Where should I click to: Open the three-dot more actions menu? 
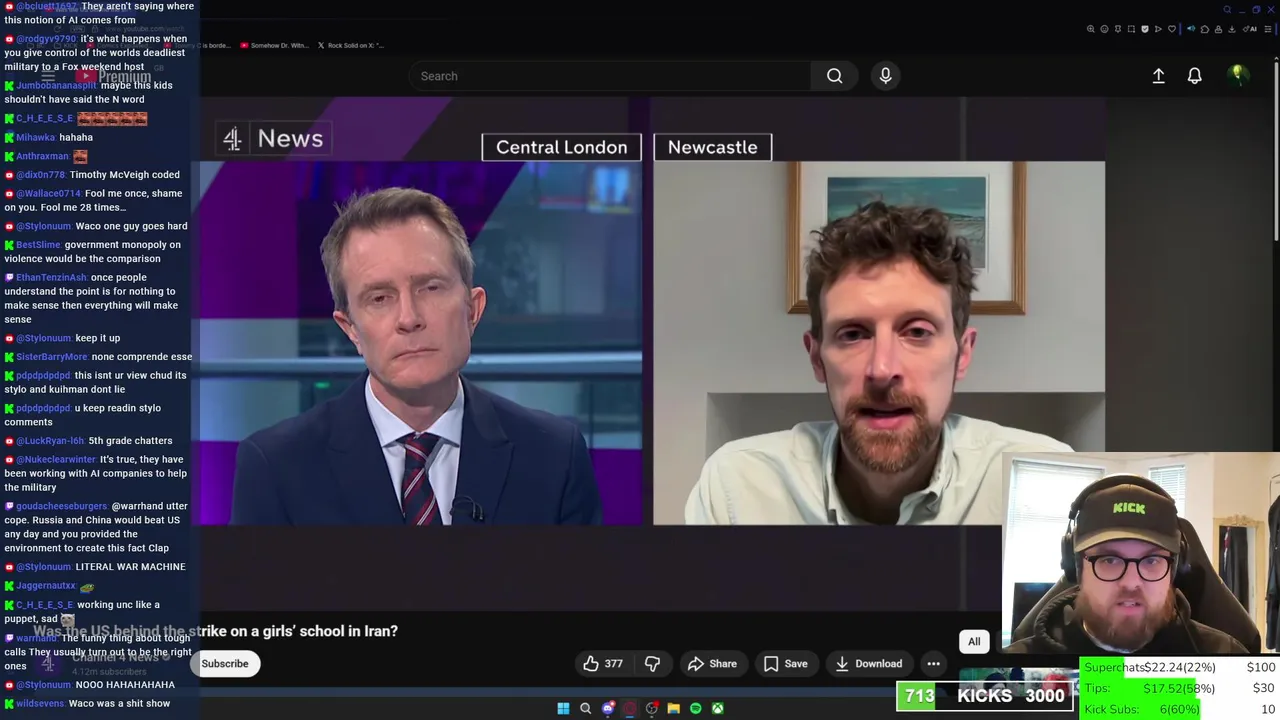(933, 664)
